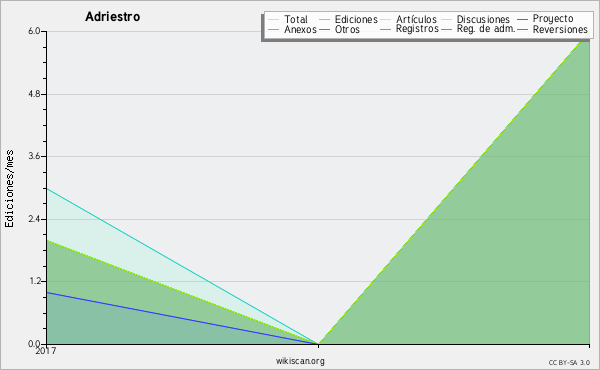600x370 pixels.
Task: Click the Ediciones/mes axis label
Action: coord(9,189)
